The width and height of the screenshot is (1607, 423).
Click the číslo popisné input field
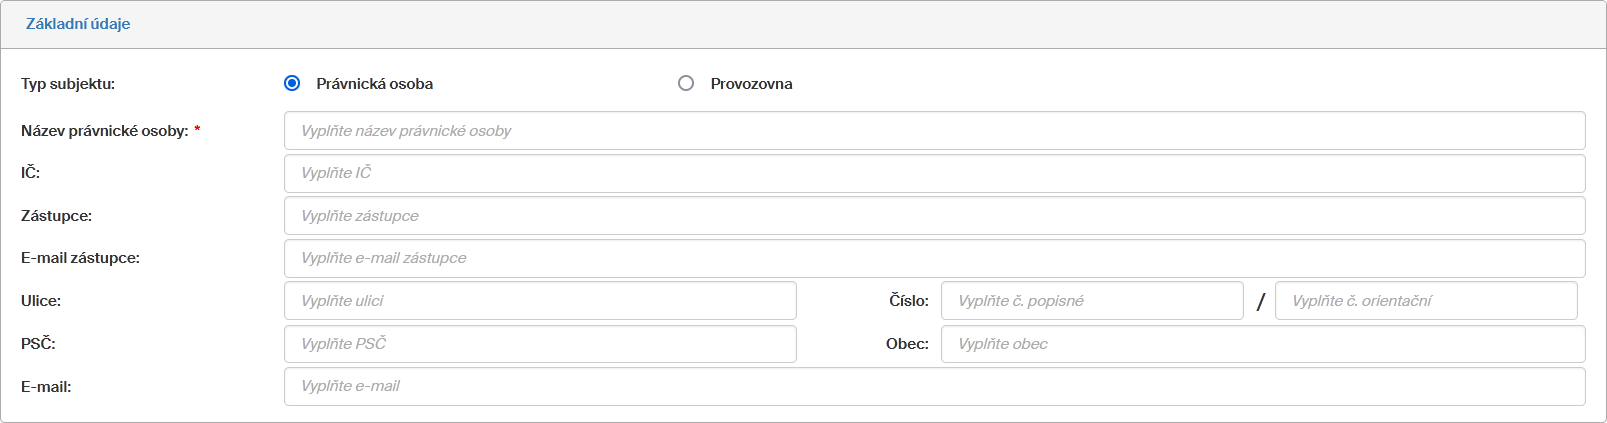coord(1091,301)
